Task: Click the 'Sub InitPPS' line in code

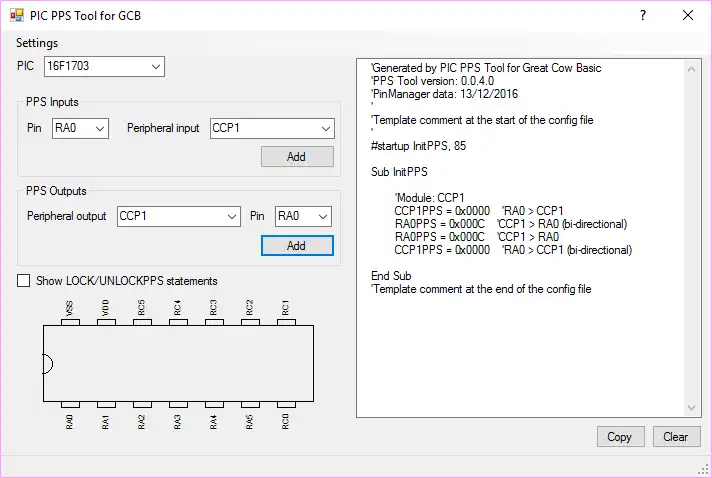Action: [x=399, y=172]
